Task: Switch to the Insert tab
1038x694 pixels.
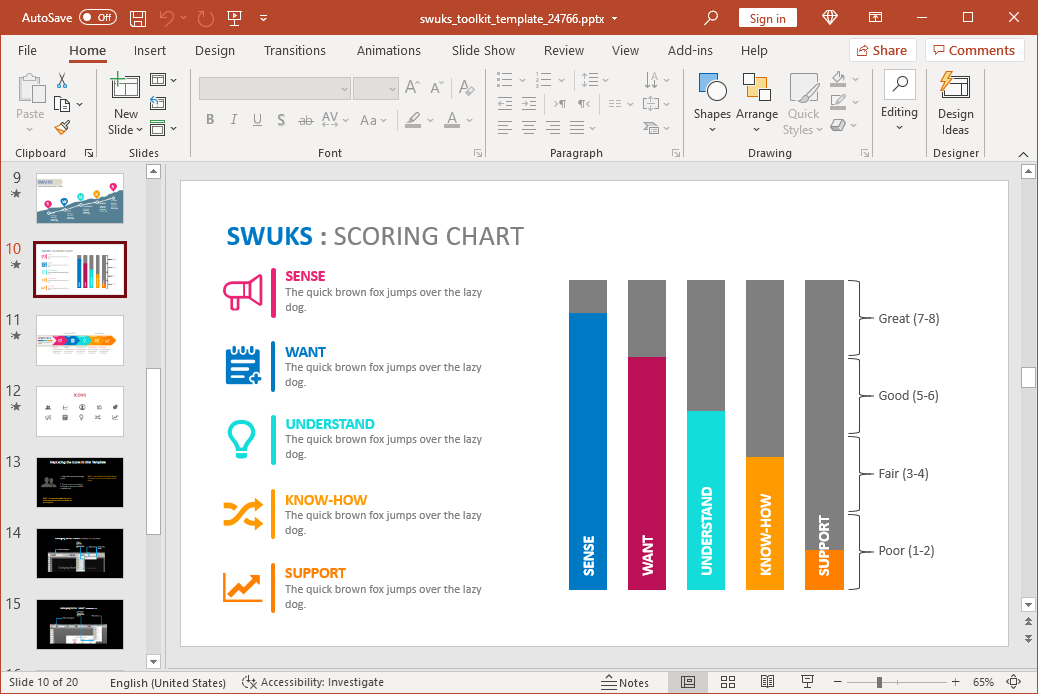Action: click(150, 50)
